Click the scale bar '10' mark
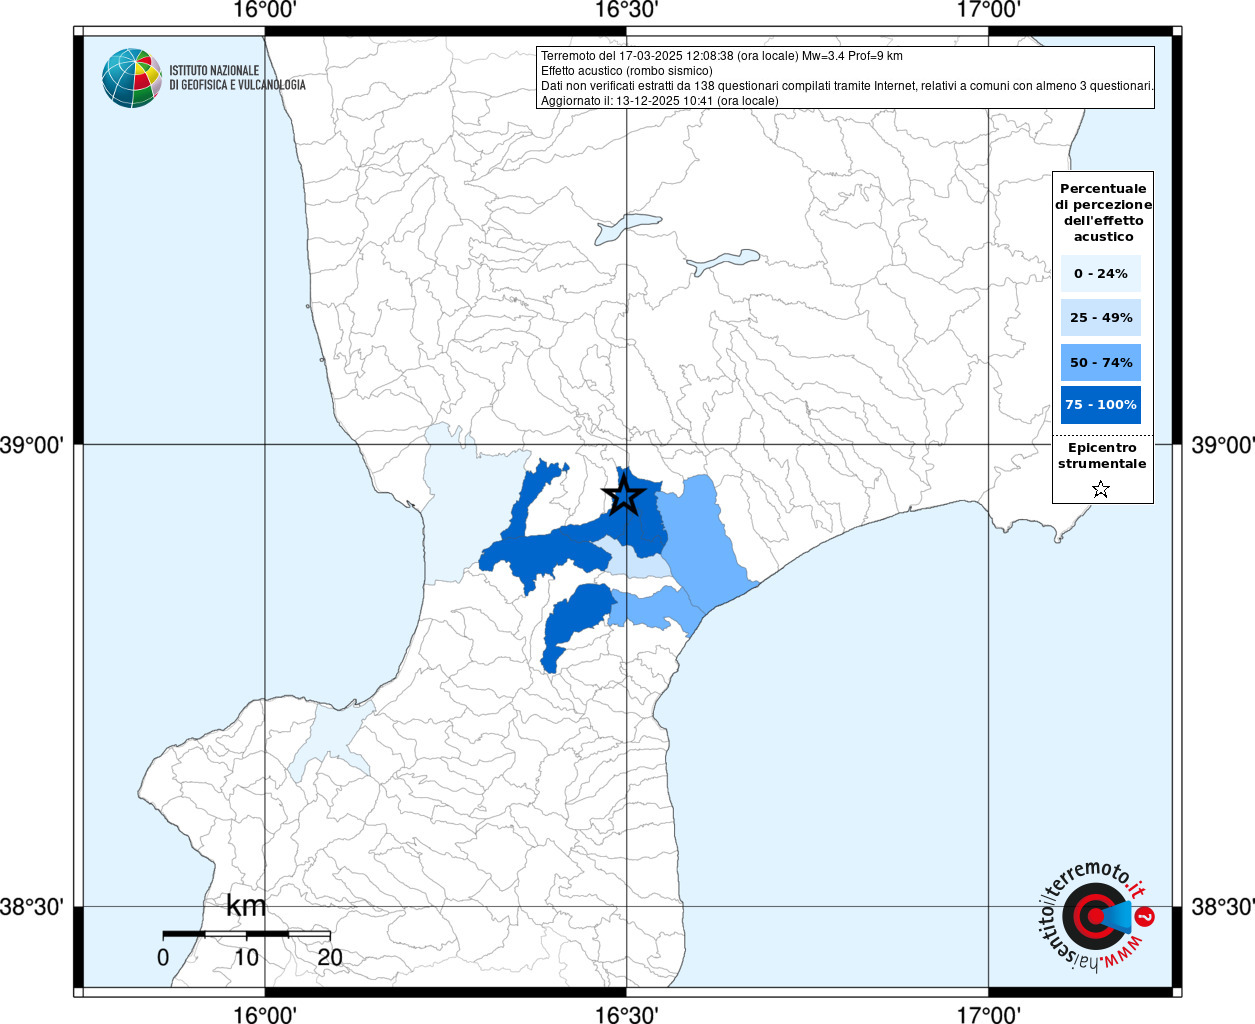The width and height of the screenshot is (1255, 1024). (246, 957)
